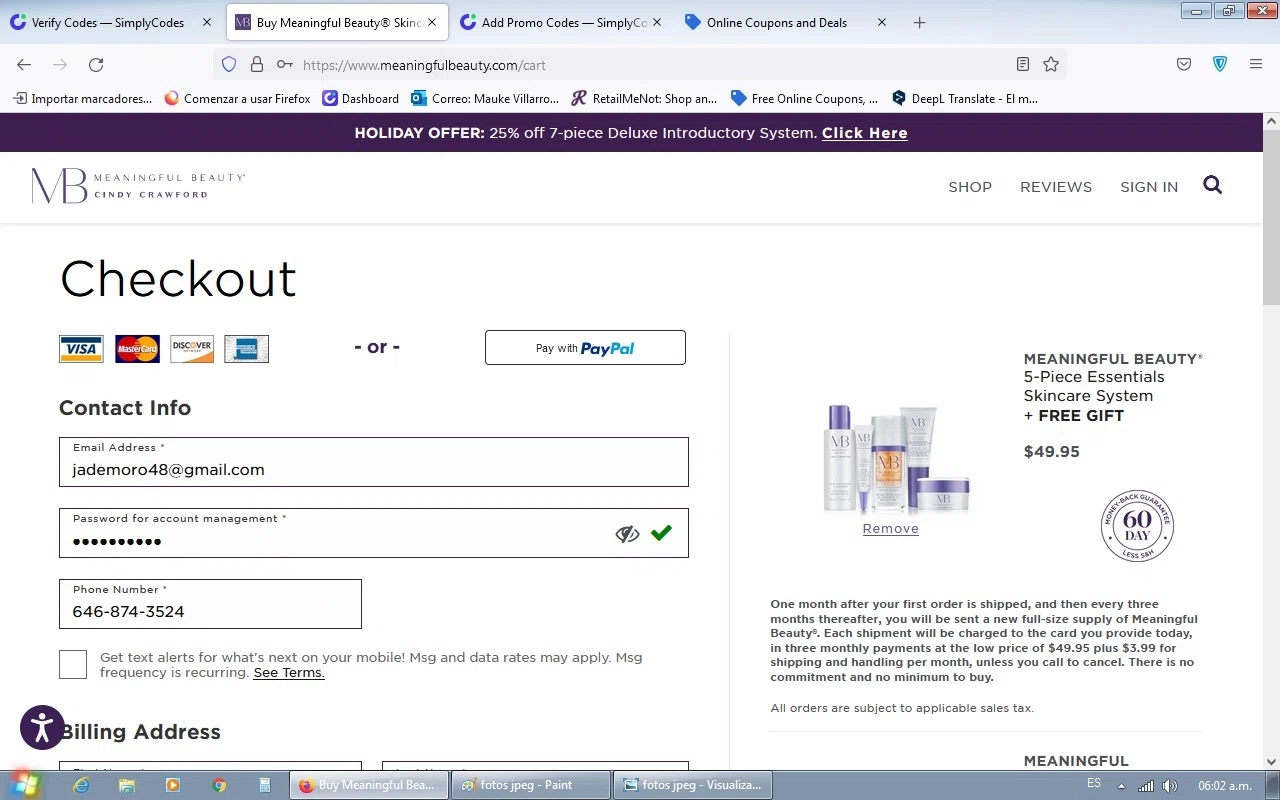Open the Pocket save icon
Image resolution: width=1280 pixels, height=800 pixels.
1184,64
